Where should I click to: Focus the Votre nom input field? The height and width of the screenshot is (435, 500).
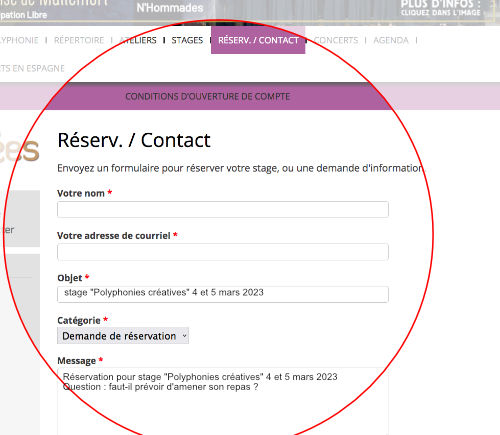pos(223,209)
